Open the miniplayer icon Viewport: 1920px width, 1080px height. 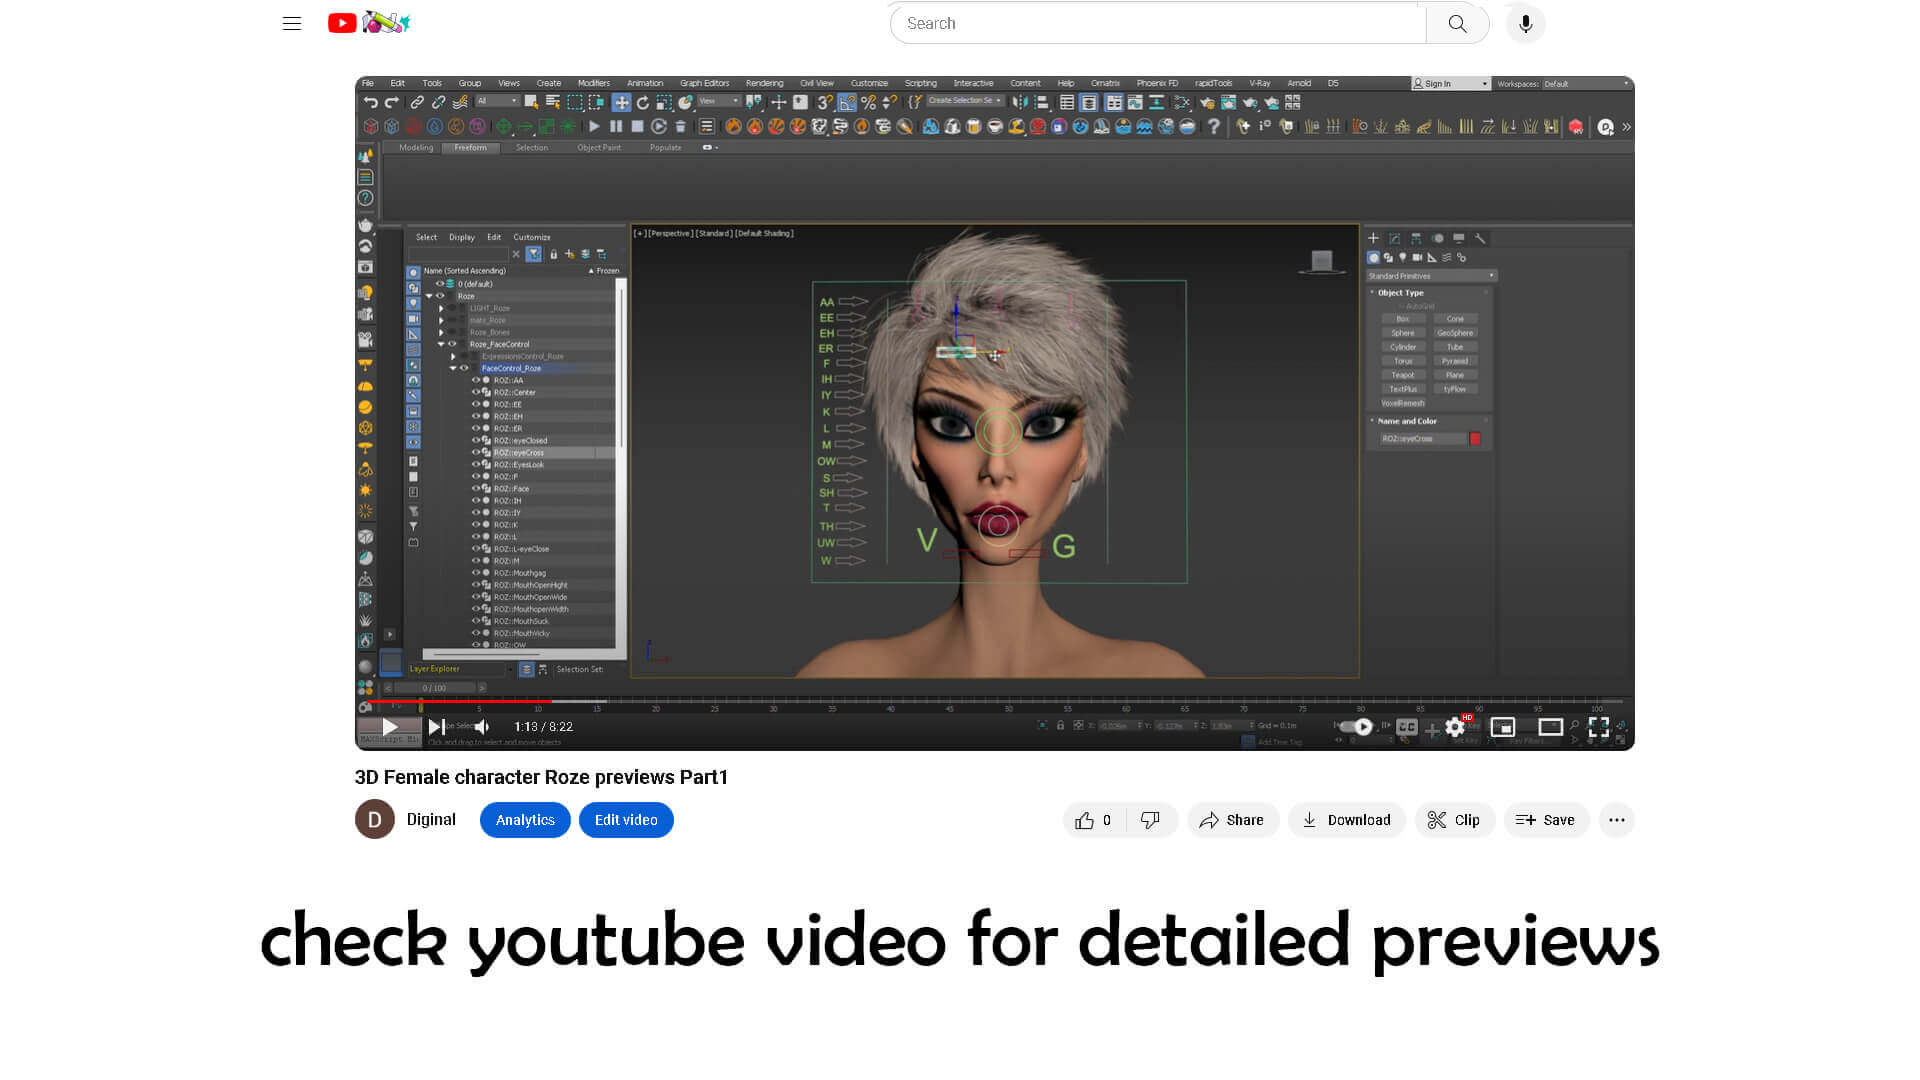click(1502, 727)
